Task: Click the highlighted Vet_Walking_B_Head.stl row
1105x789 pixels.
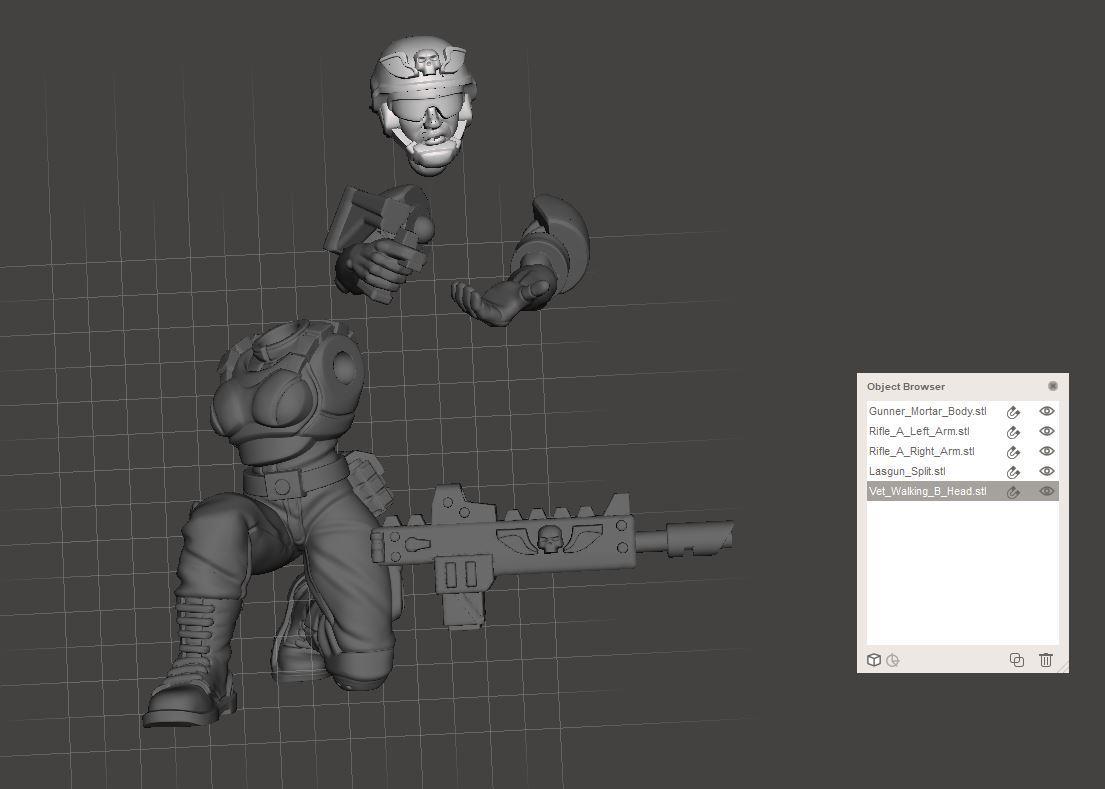Action: coord(927,491)
